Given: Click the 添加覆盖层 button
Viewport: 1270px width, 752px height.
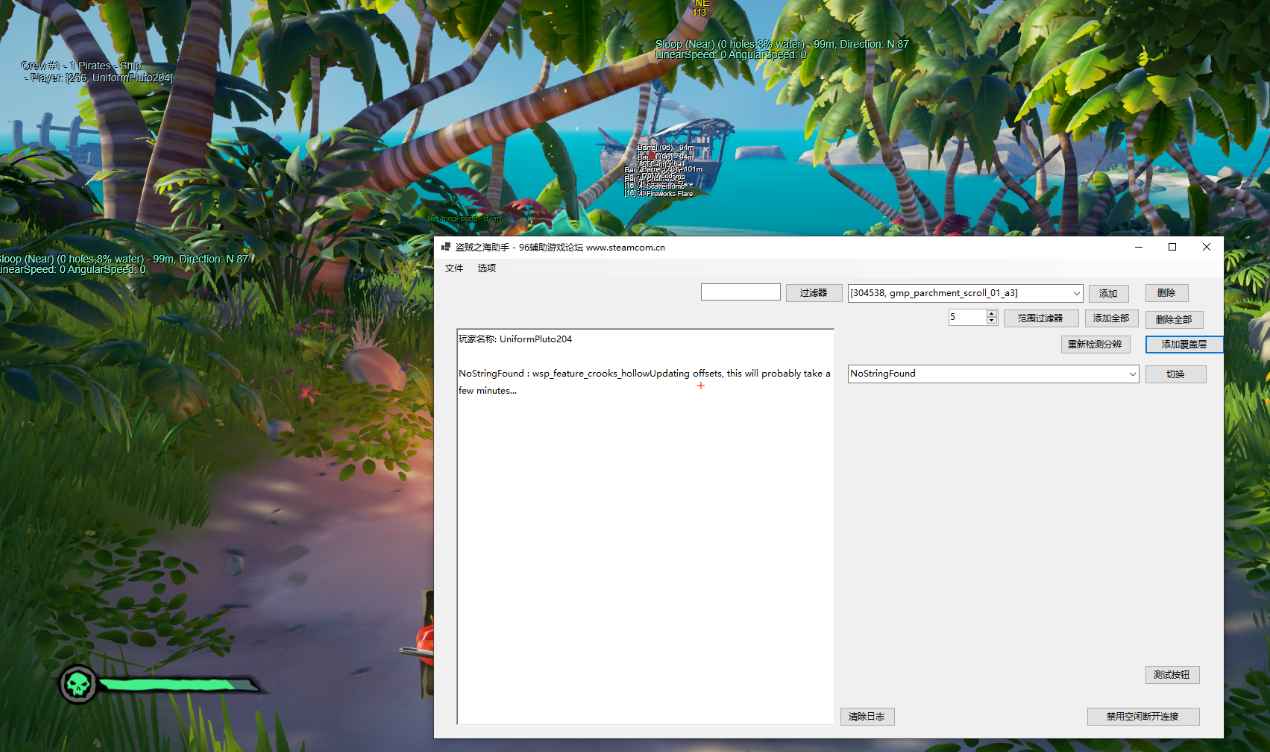Looking at the screenshot, I should coord(1184,344).
